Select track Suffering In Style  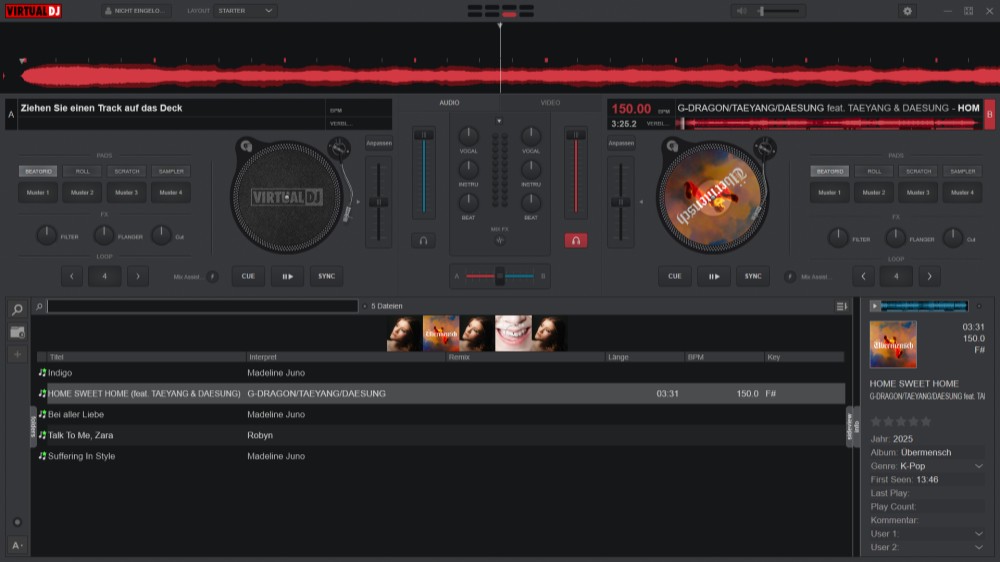tap(440, 456)
